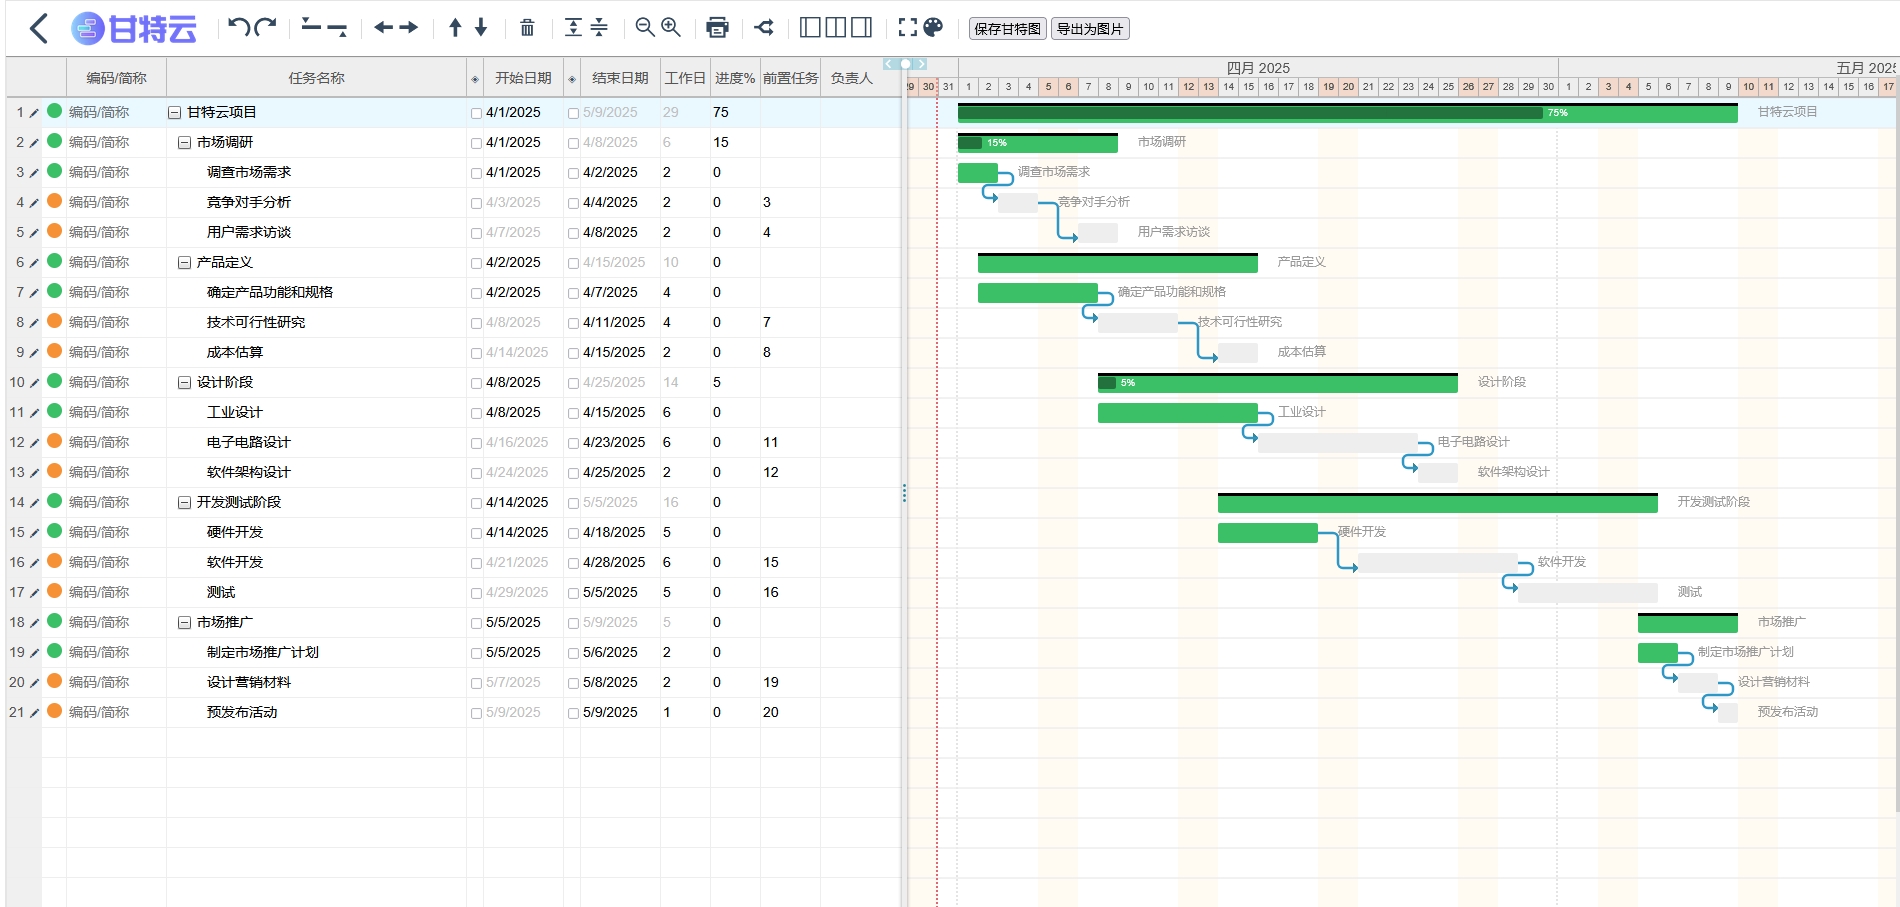Viewport: 1900px width, 907px height.
Task: Insert a task above the current row
Action: [312, 27]
